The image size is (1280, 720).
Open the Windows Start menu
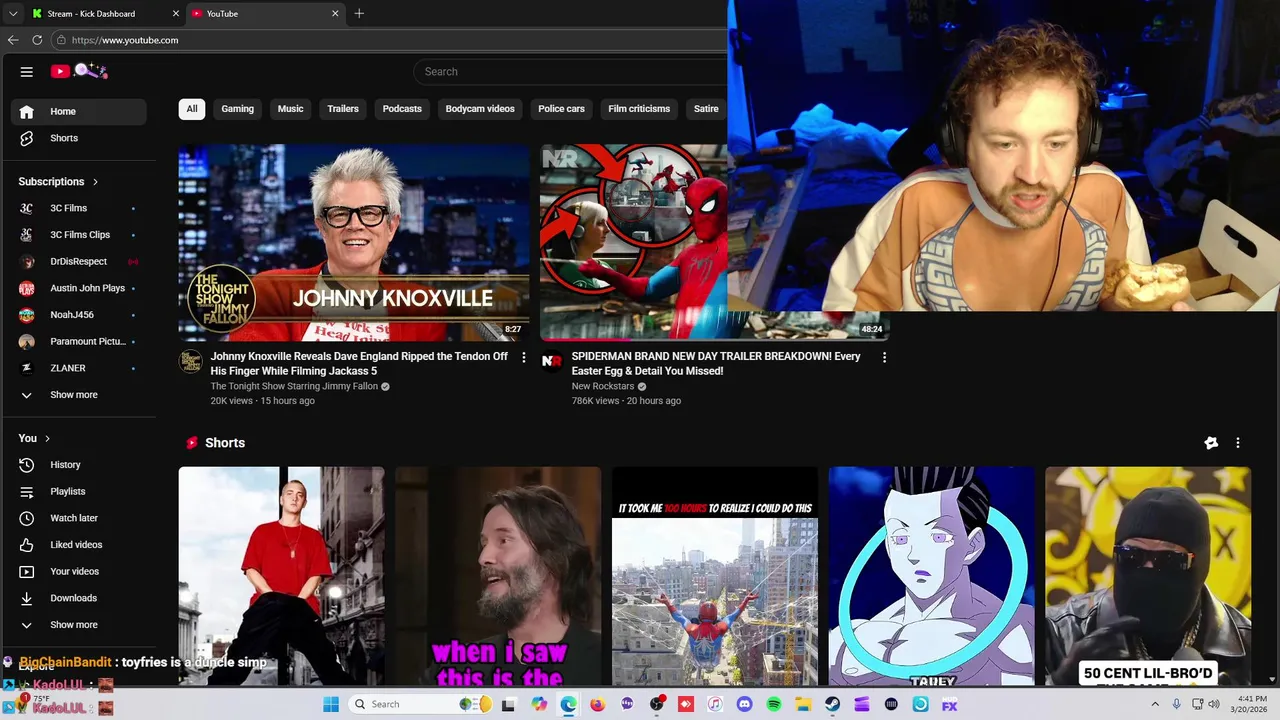[331, 704]
